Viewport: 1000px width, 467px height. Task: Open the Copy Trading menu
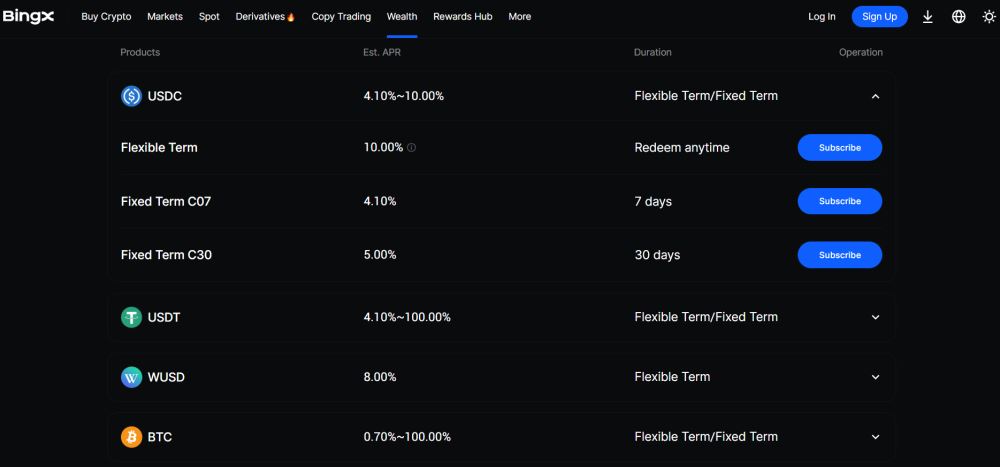[x=341, y=17]
